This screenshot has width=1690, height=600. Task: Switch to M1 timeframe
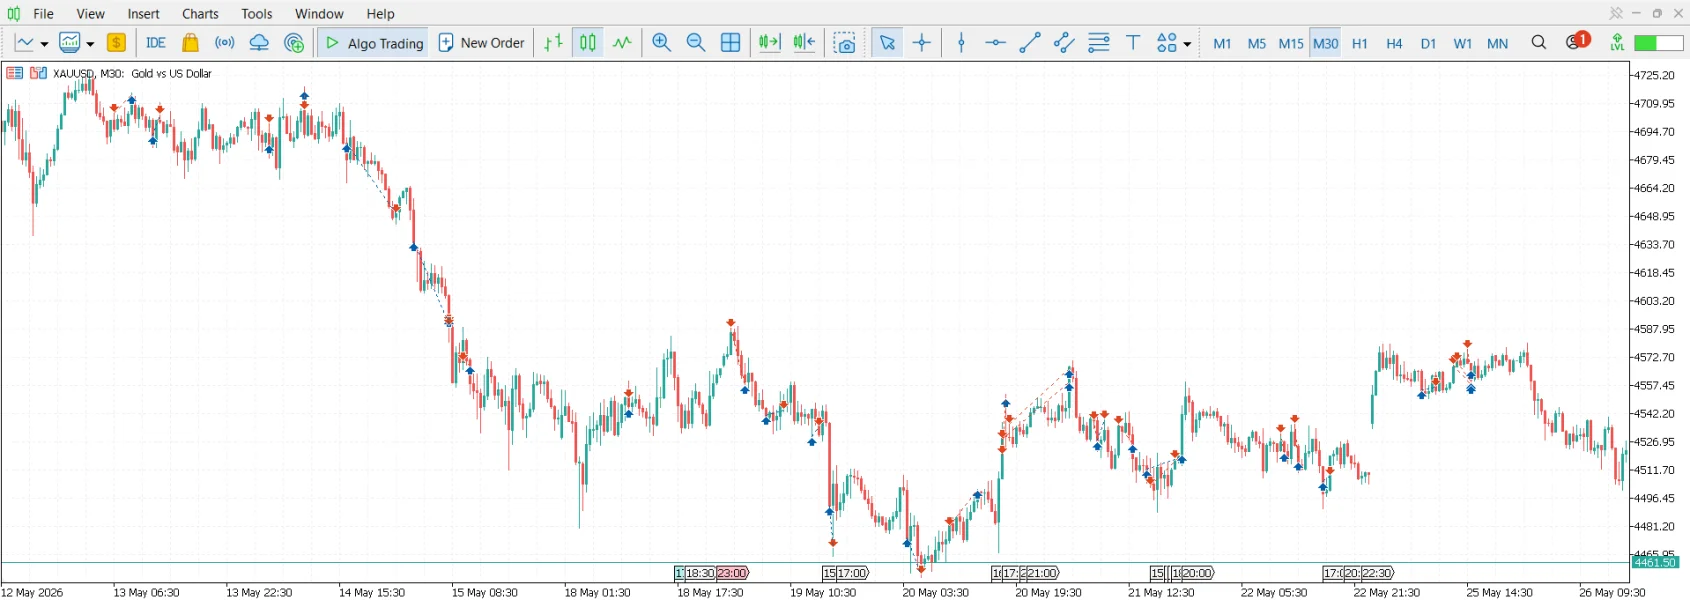[1222, 43]
